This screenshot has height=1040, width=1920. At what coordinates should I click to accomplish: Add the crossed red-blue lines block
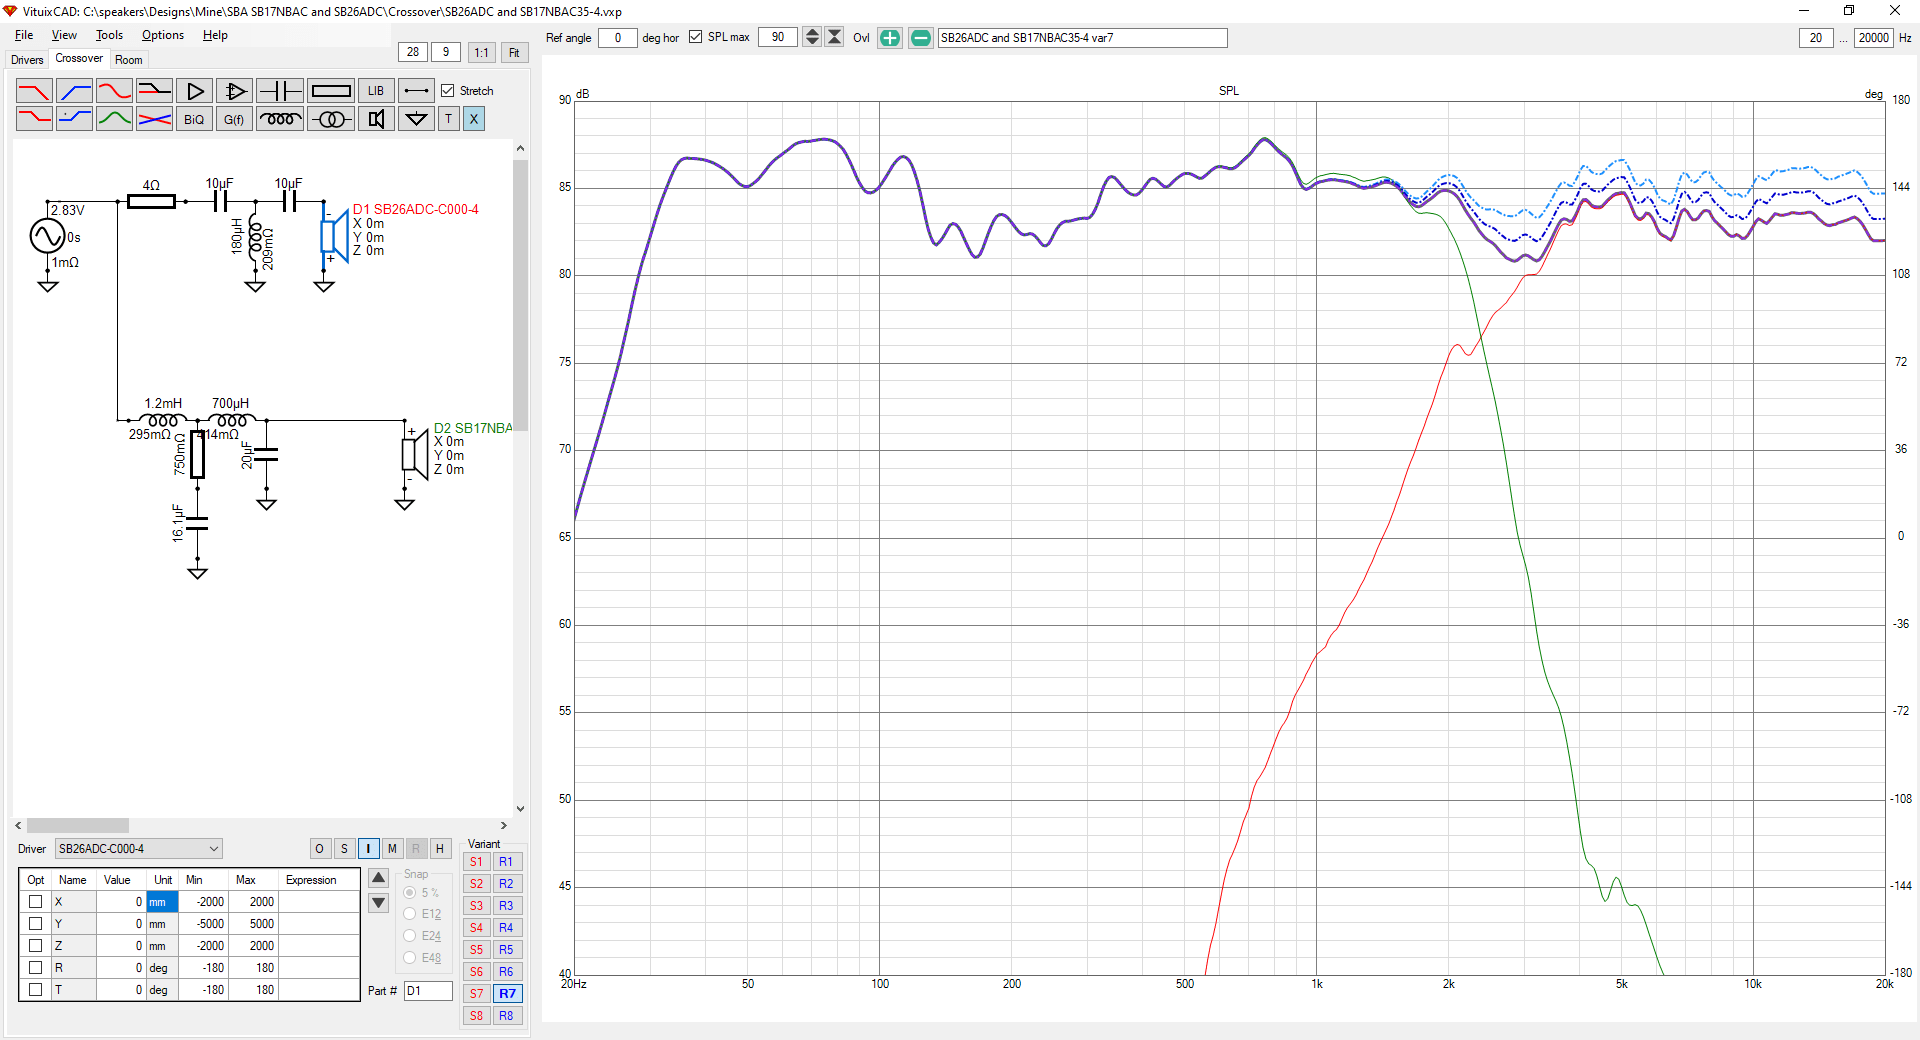(x=154, y=119)
